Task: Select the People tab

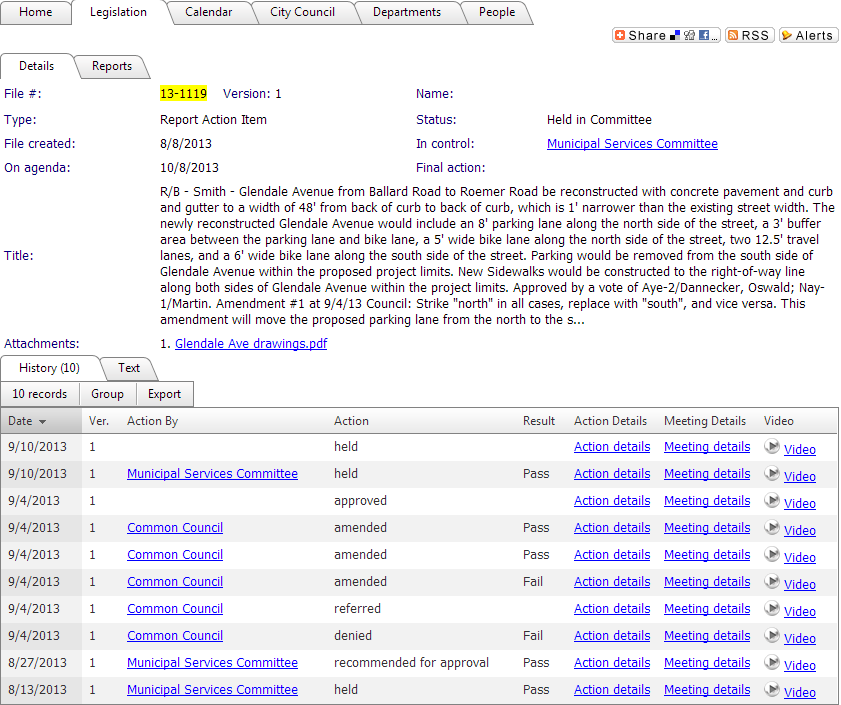Action: click(x=497, y=12)
